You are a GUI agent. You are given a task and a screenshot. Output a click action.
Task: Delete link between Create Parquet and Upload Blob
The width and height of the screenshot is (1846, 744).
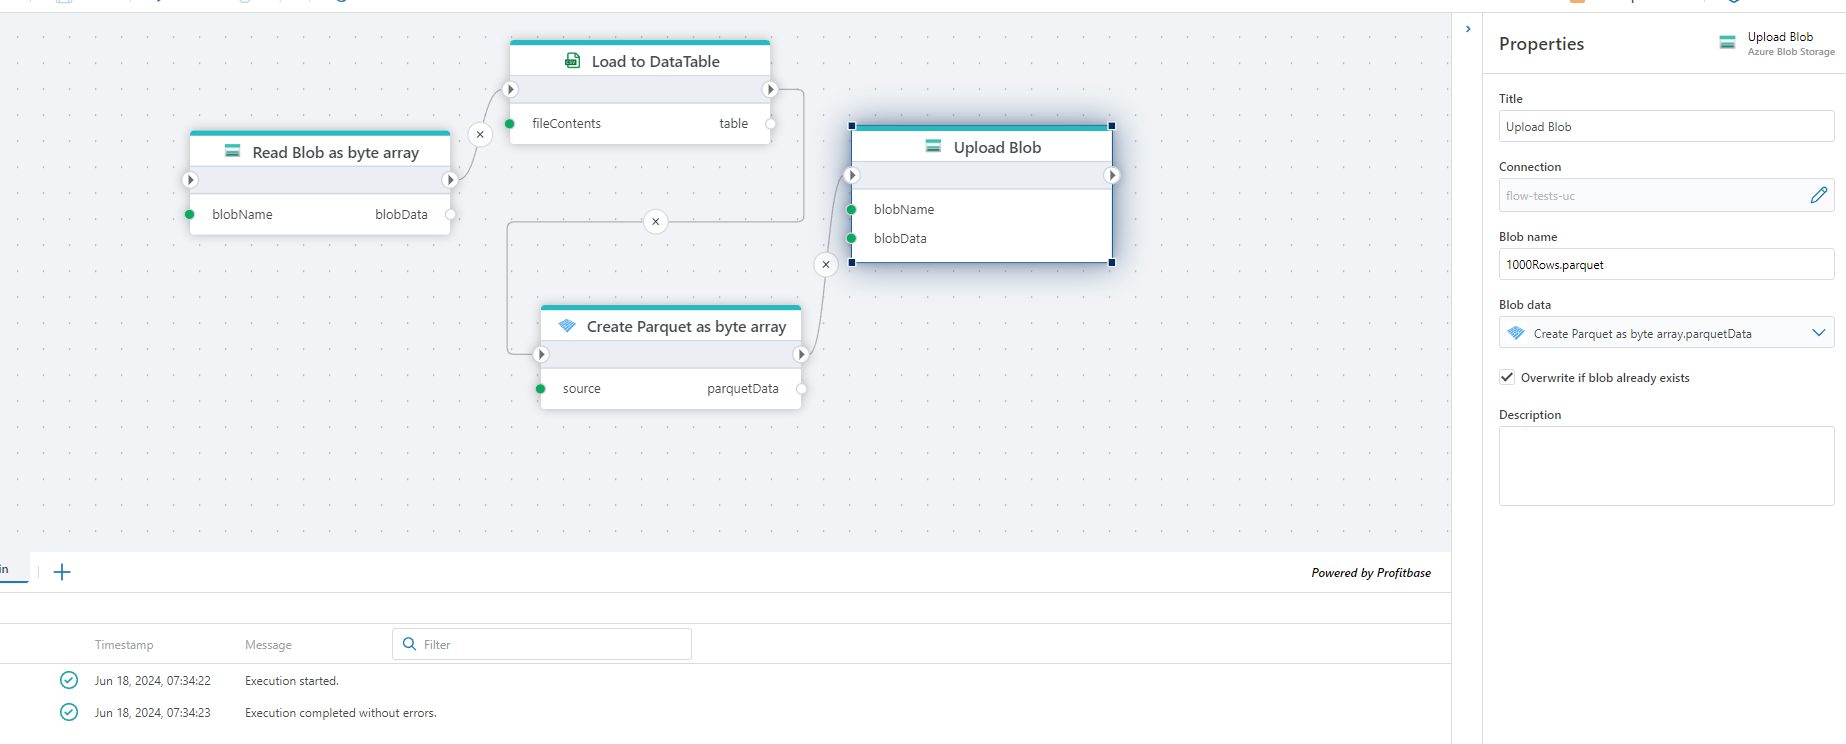(825, 265)
